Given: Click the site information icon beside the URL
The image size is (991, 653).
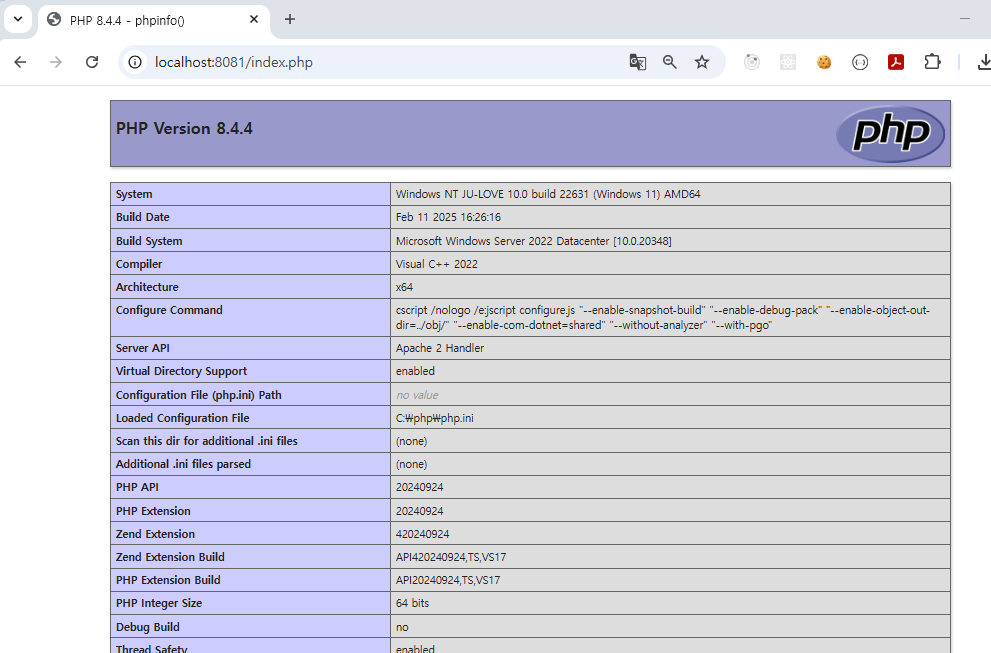Looking at the screenshot, I should (x=134, y=61).
